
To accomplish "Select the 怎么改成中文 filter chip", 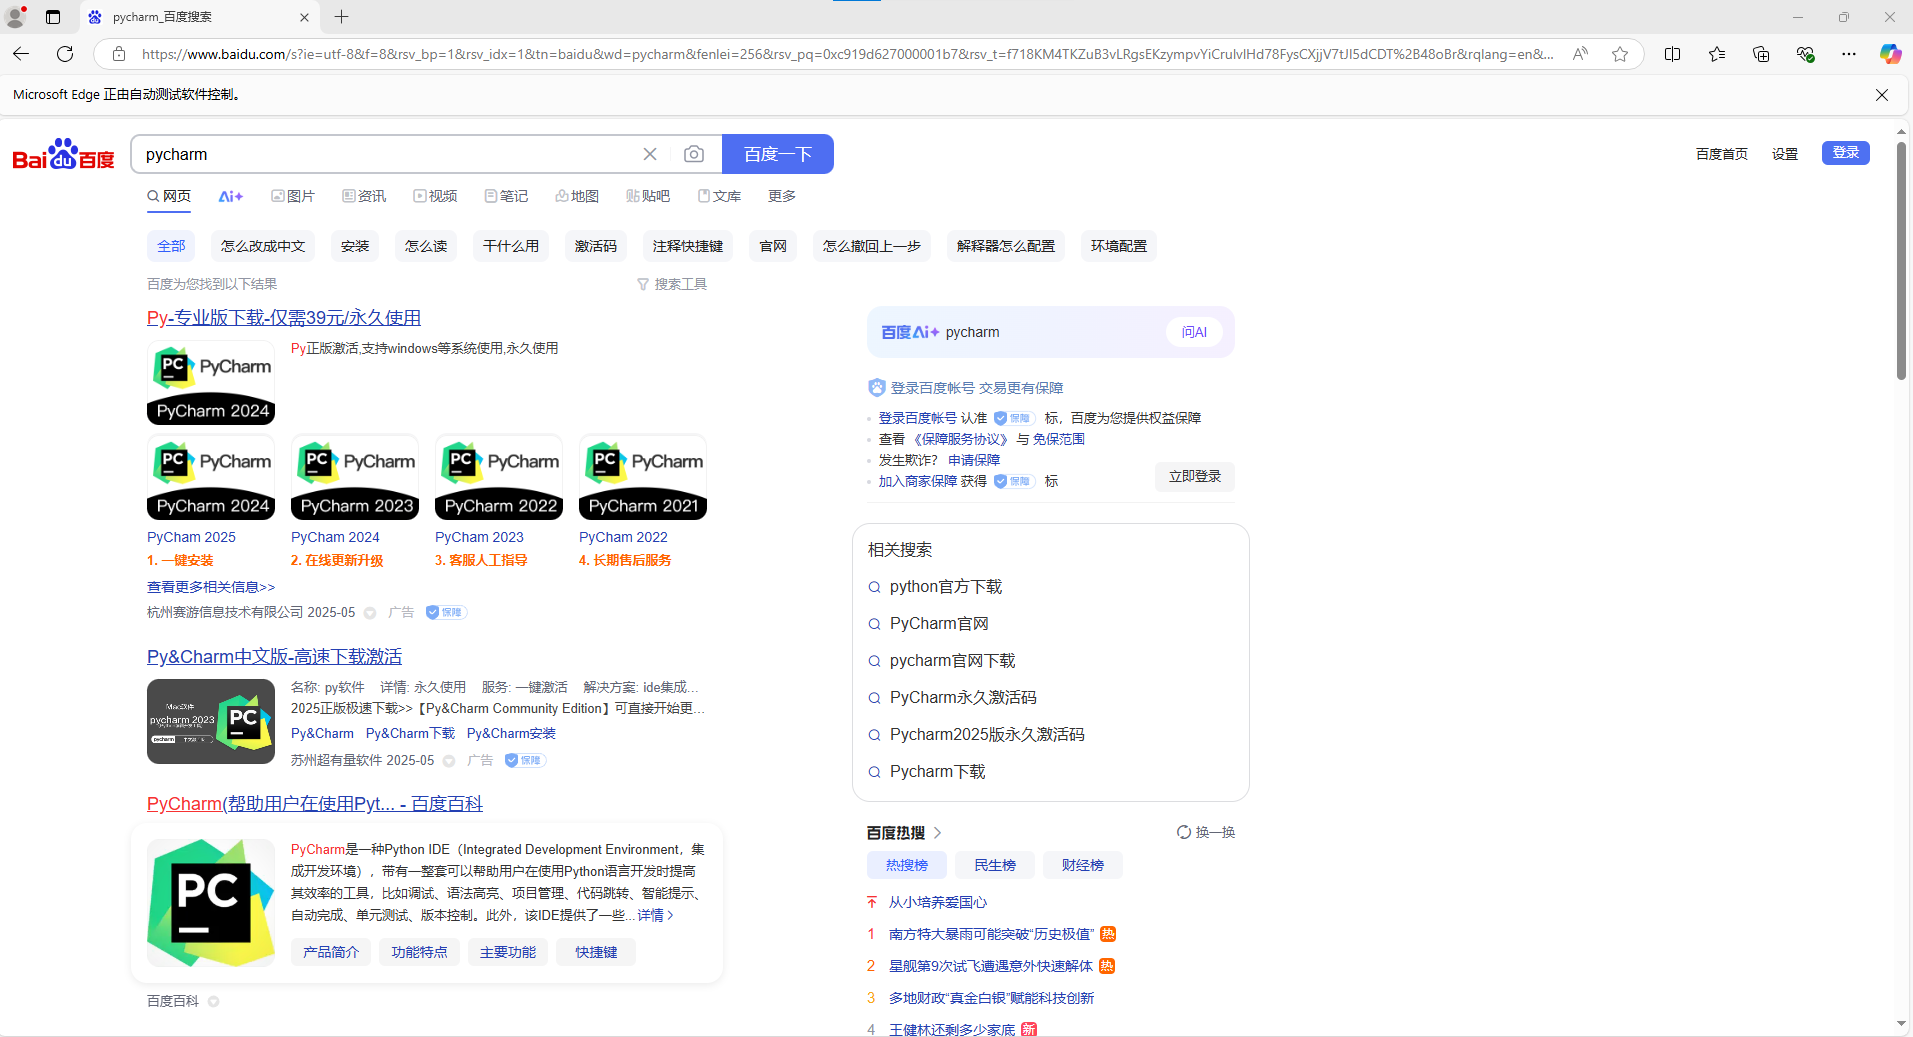I will (x=263, y=246).
